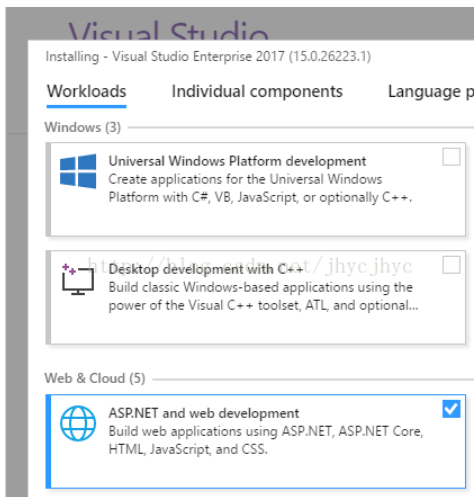Click the UWP workload description text
474x497 pixels.
point(260,188)
